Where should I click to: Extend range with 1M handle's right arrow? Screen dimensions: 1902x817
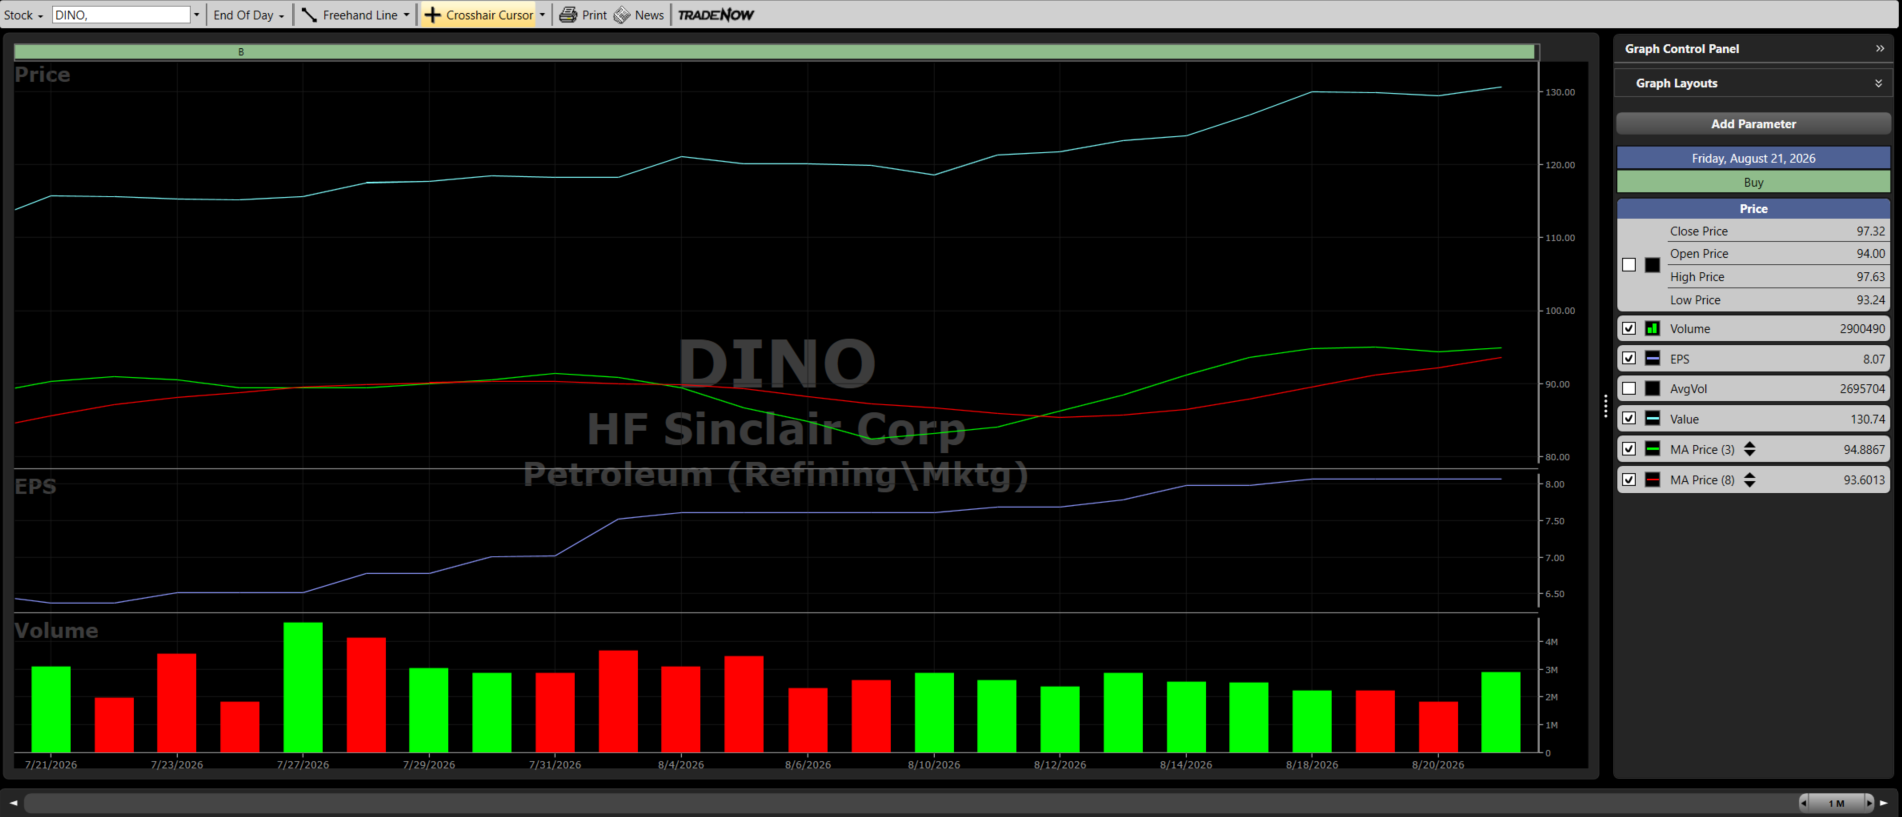point(1868,803)
